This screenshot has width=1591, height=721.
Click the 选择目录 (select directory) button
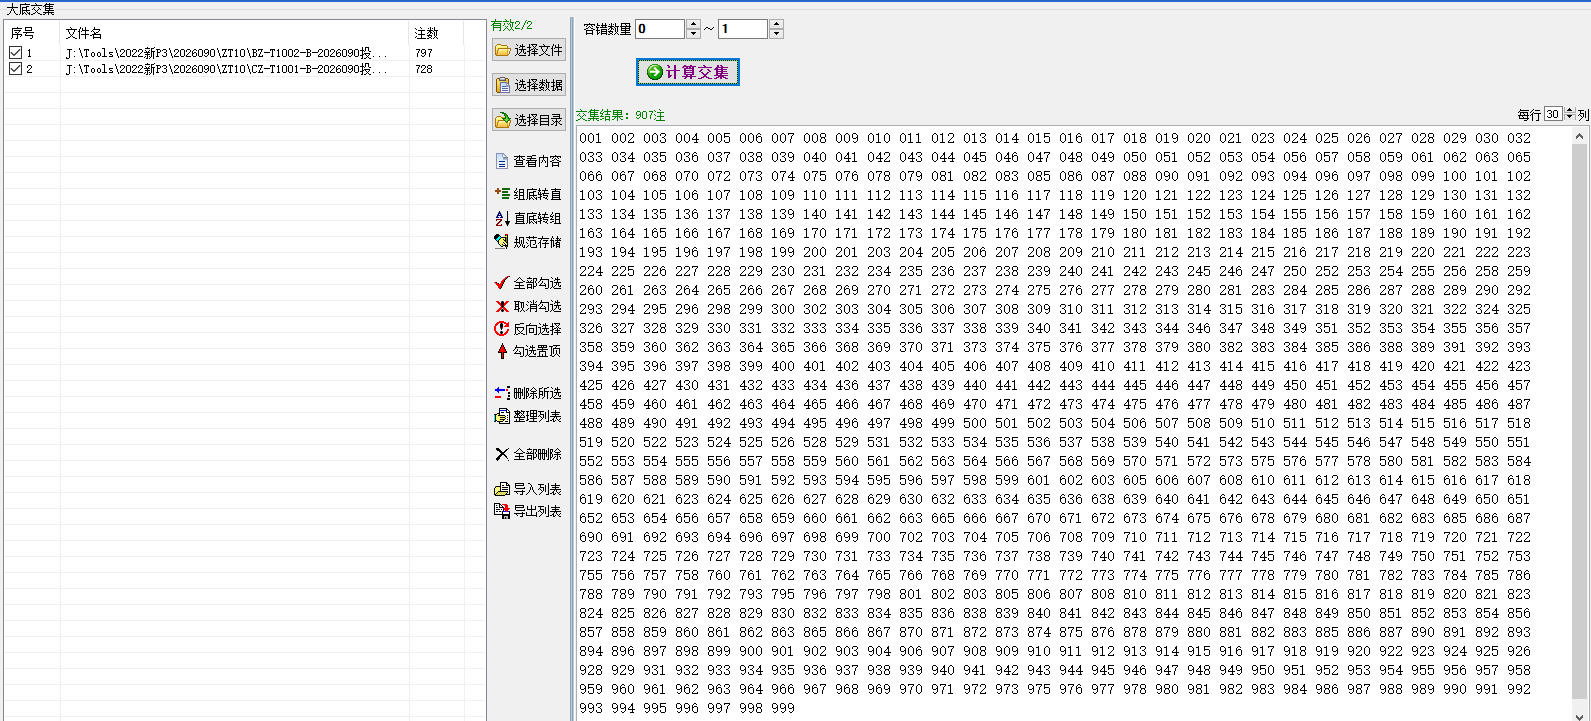click(x=529, y=120)
